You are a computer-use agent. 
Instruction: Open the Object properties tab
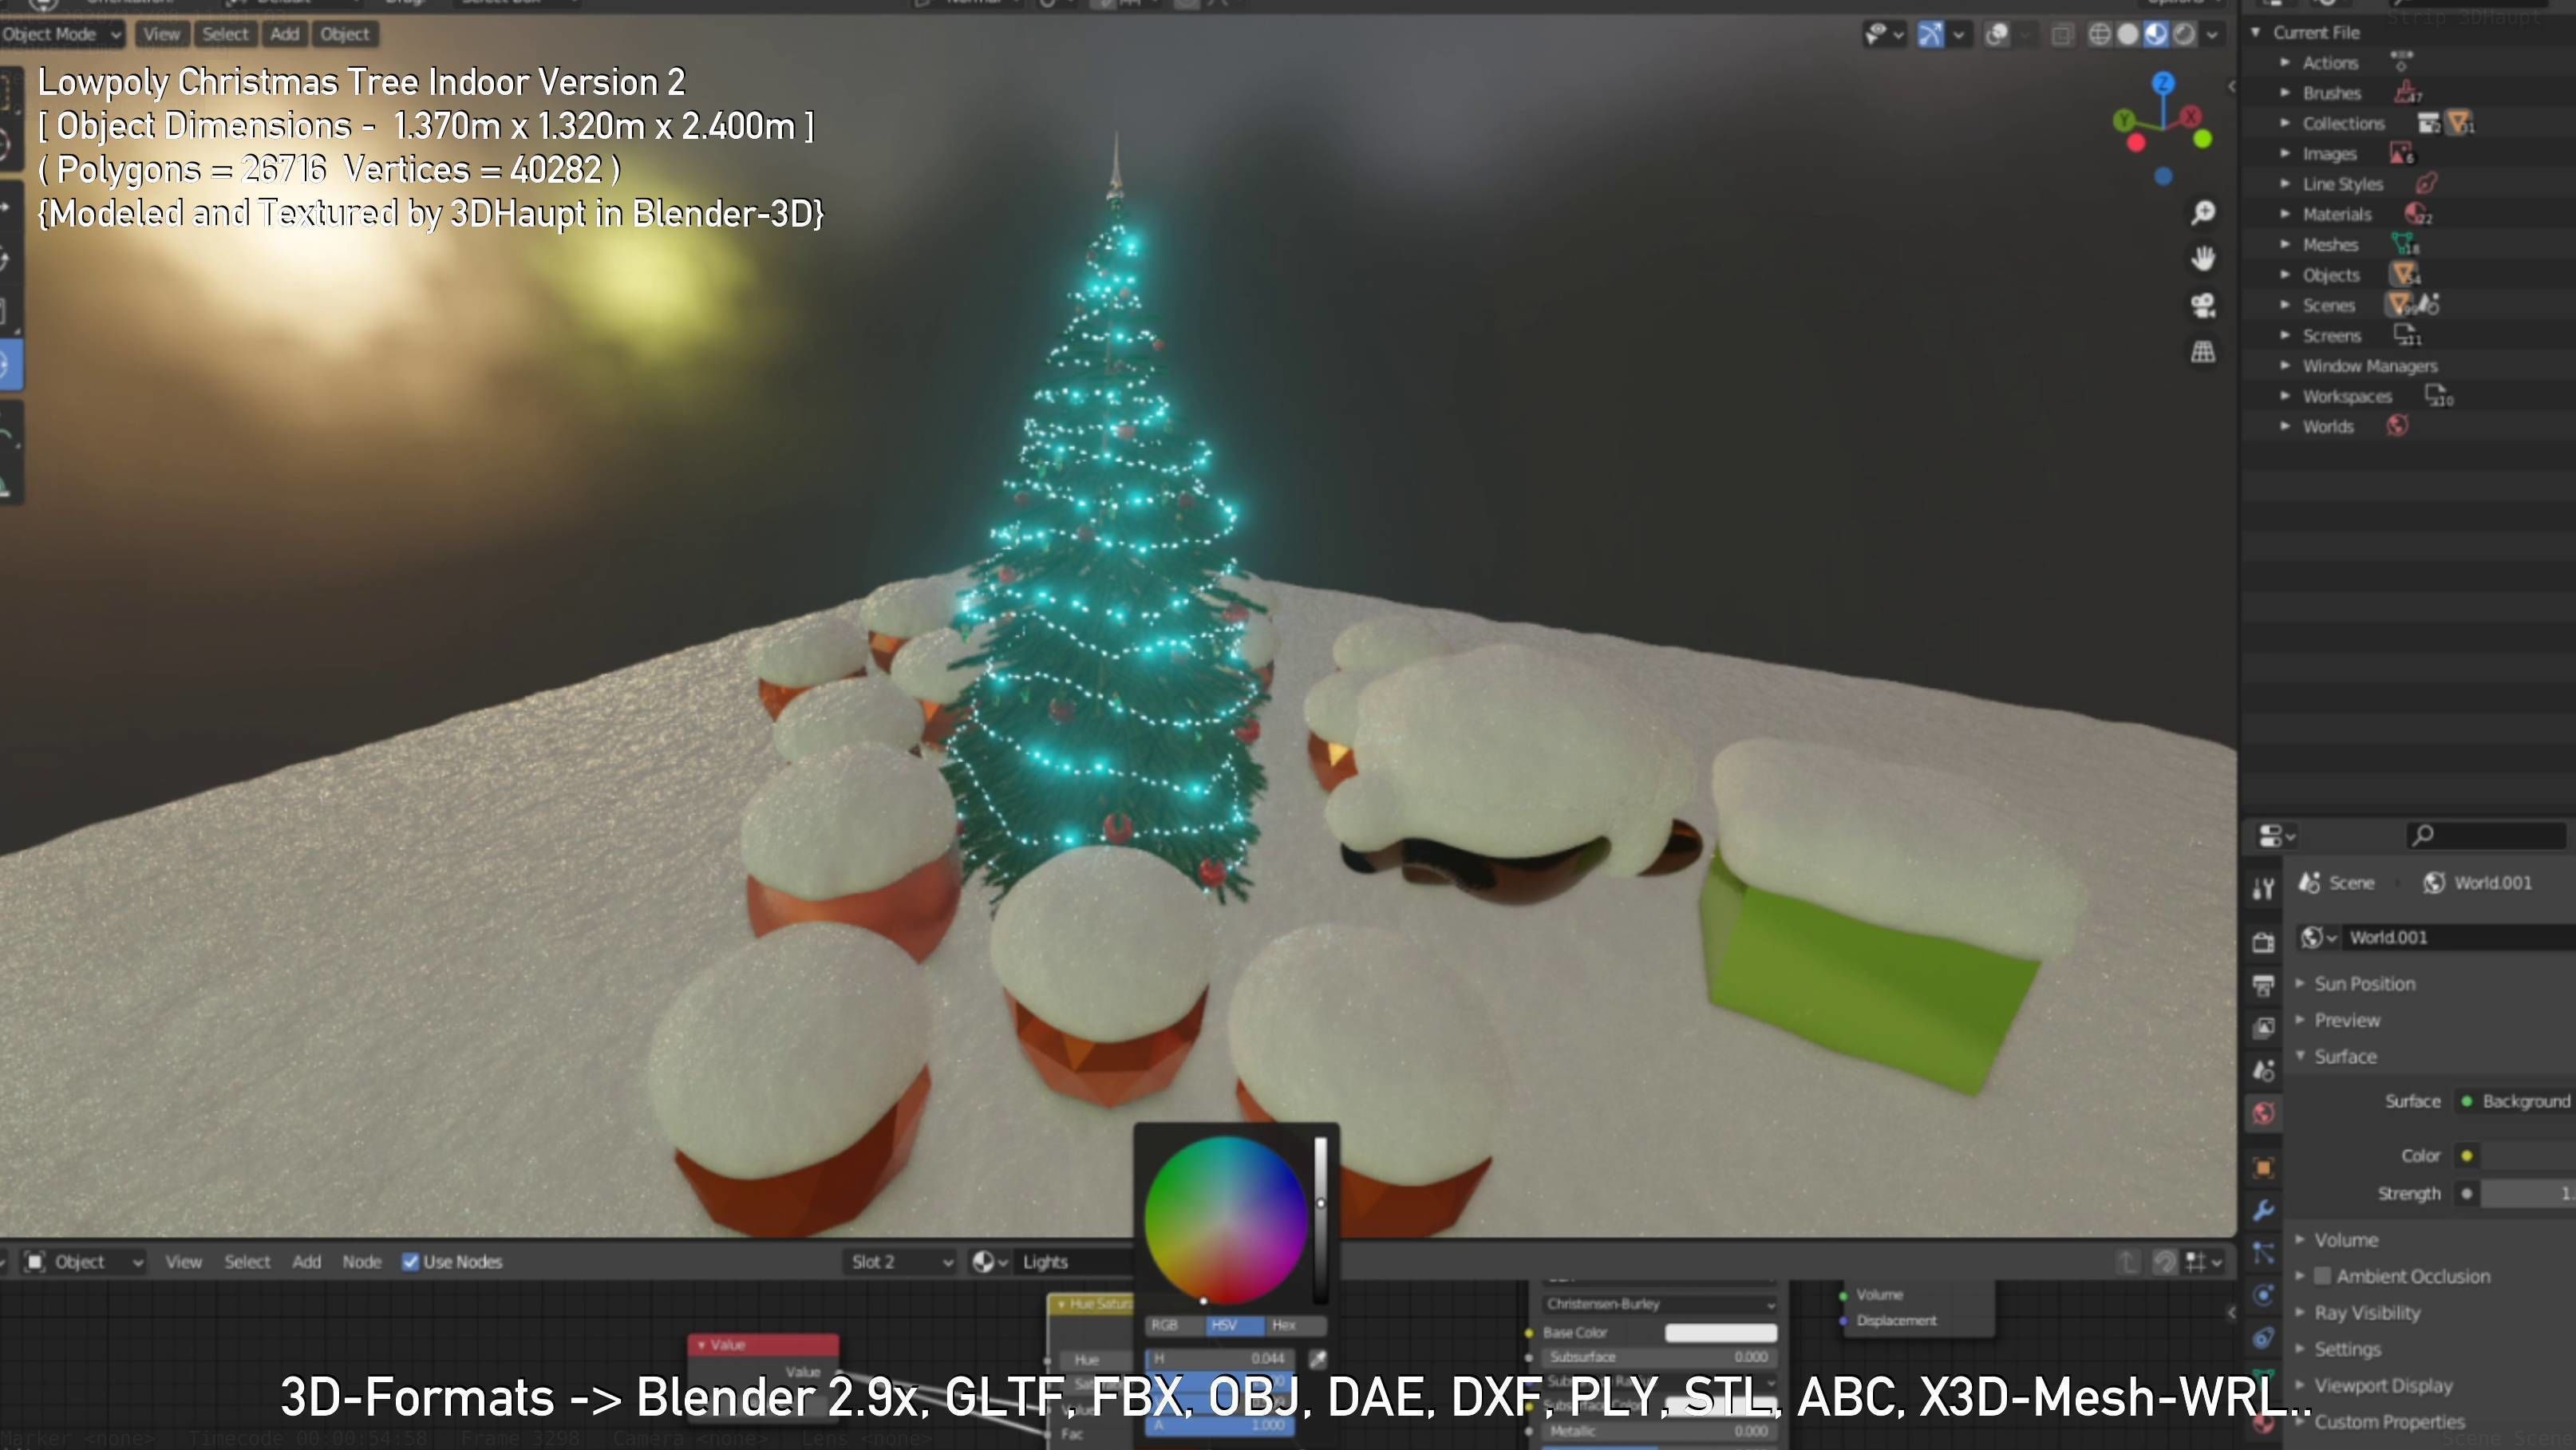click(x=2263, y=1167)
